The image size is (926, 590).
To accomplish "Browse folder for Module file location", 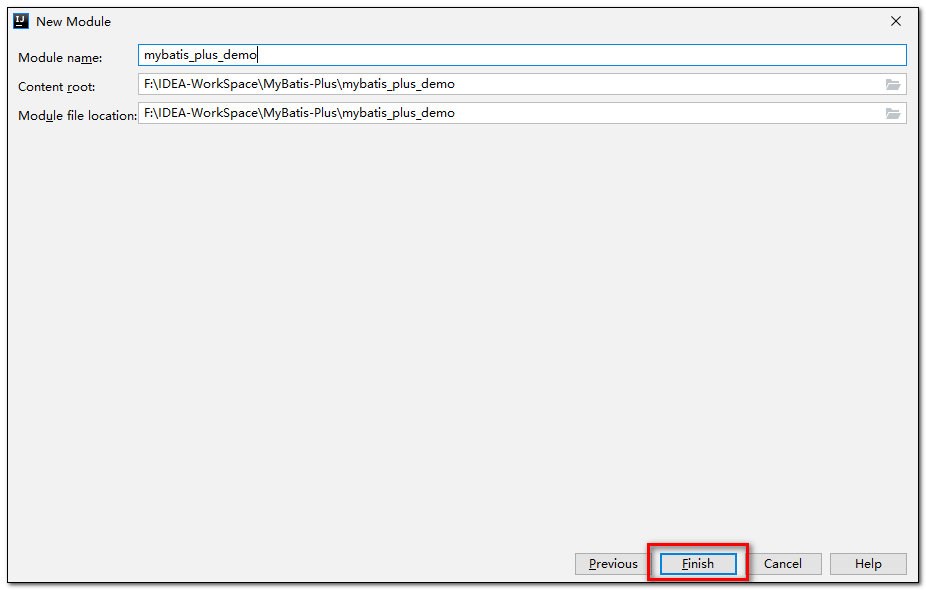I will point(893,114).
